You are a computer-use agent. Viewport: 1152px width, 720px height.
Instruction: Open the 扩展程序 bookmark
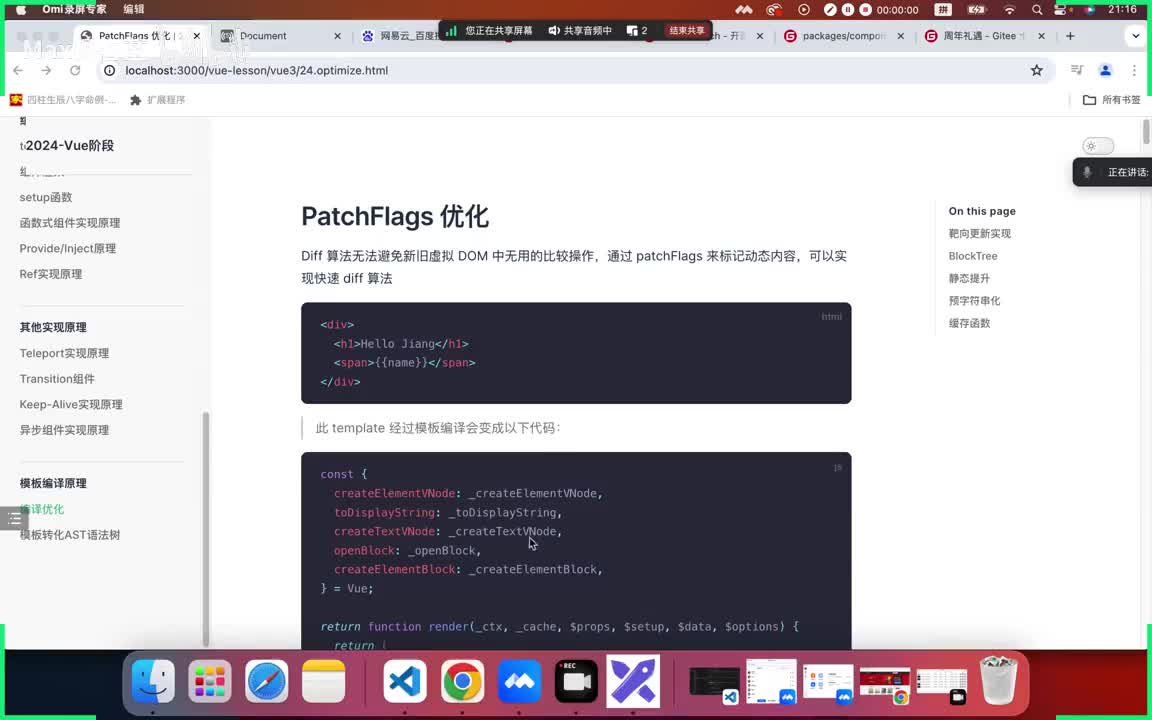157,100
